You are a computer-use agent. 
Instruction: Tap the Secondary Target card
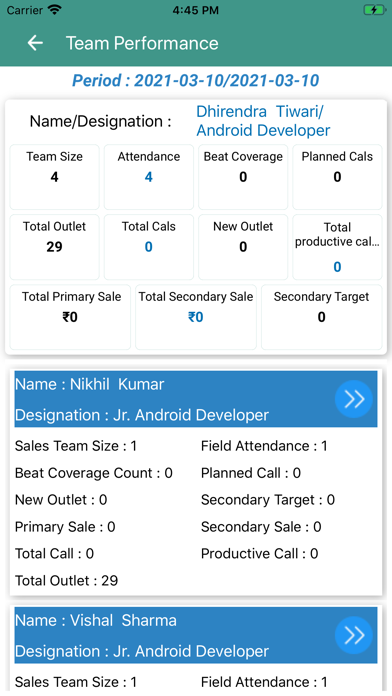coord(321,317)
